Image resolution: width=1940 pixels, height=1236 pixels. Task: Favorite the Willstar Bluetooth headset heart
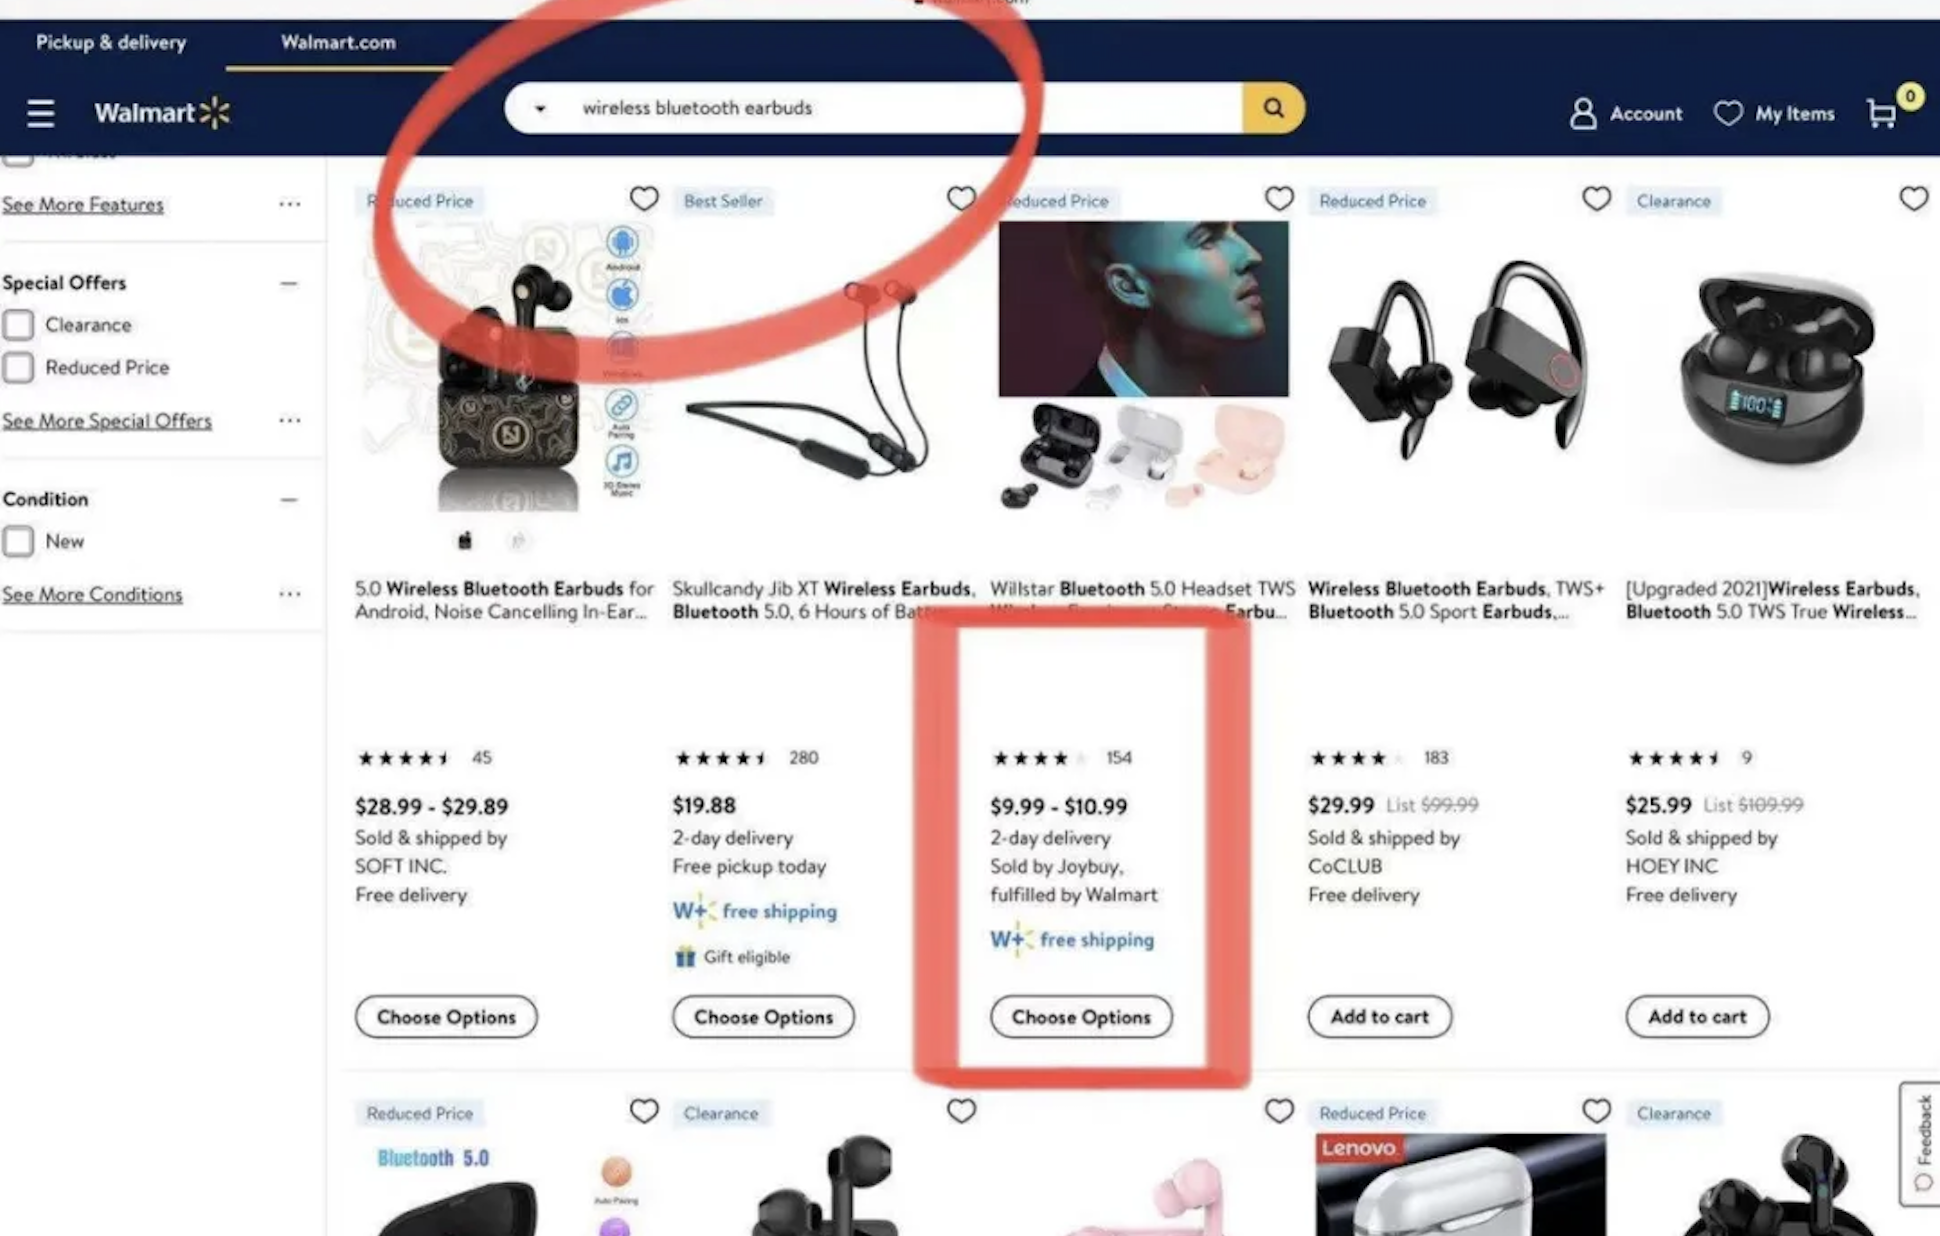pos(1279,199)
